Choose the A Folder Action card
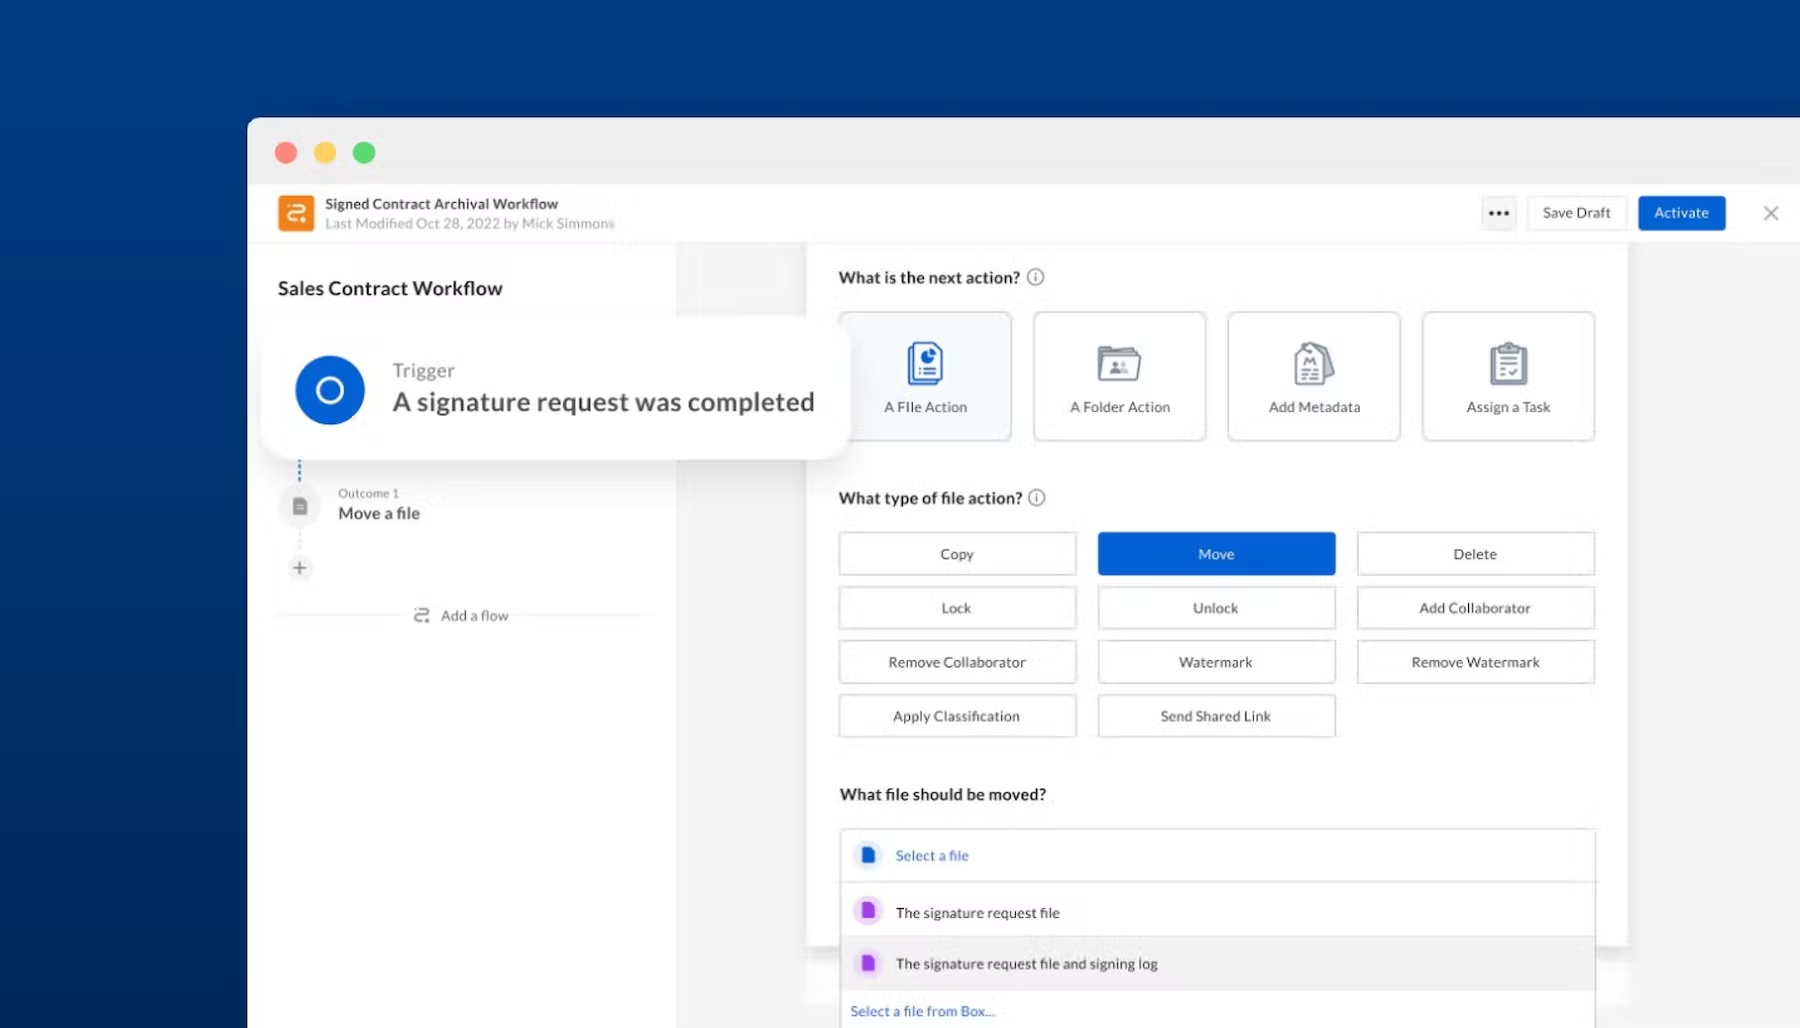 1119,376
